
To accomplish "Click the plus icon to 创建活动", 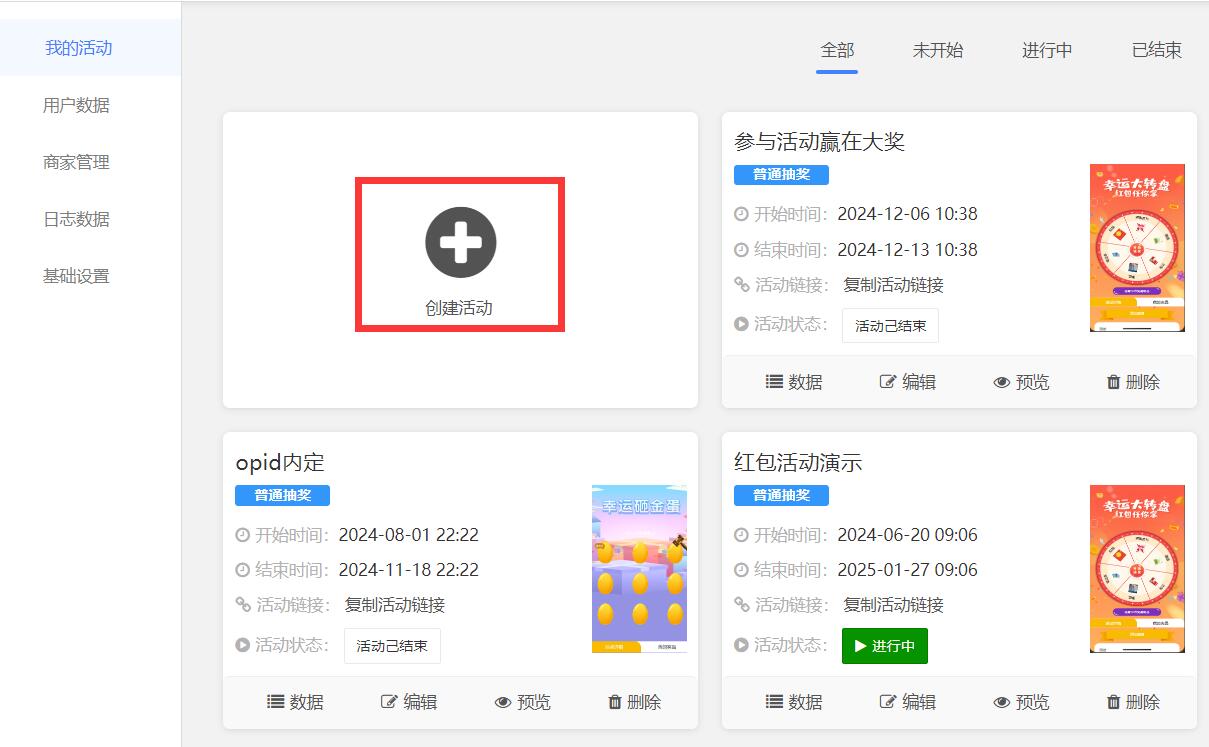I will click(459, 240).
